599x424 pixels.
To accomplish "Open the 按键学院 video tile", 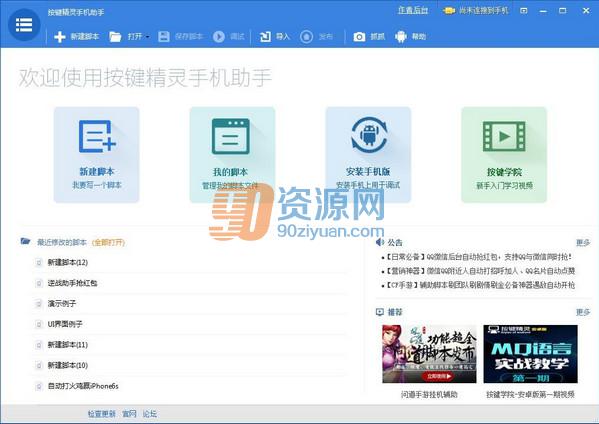I will point(504,155).
